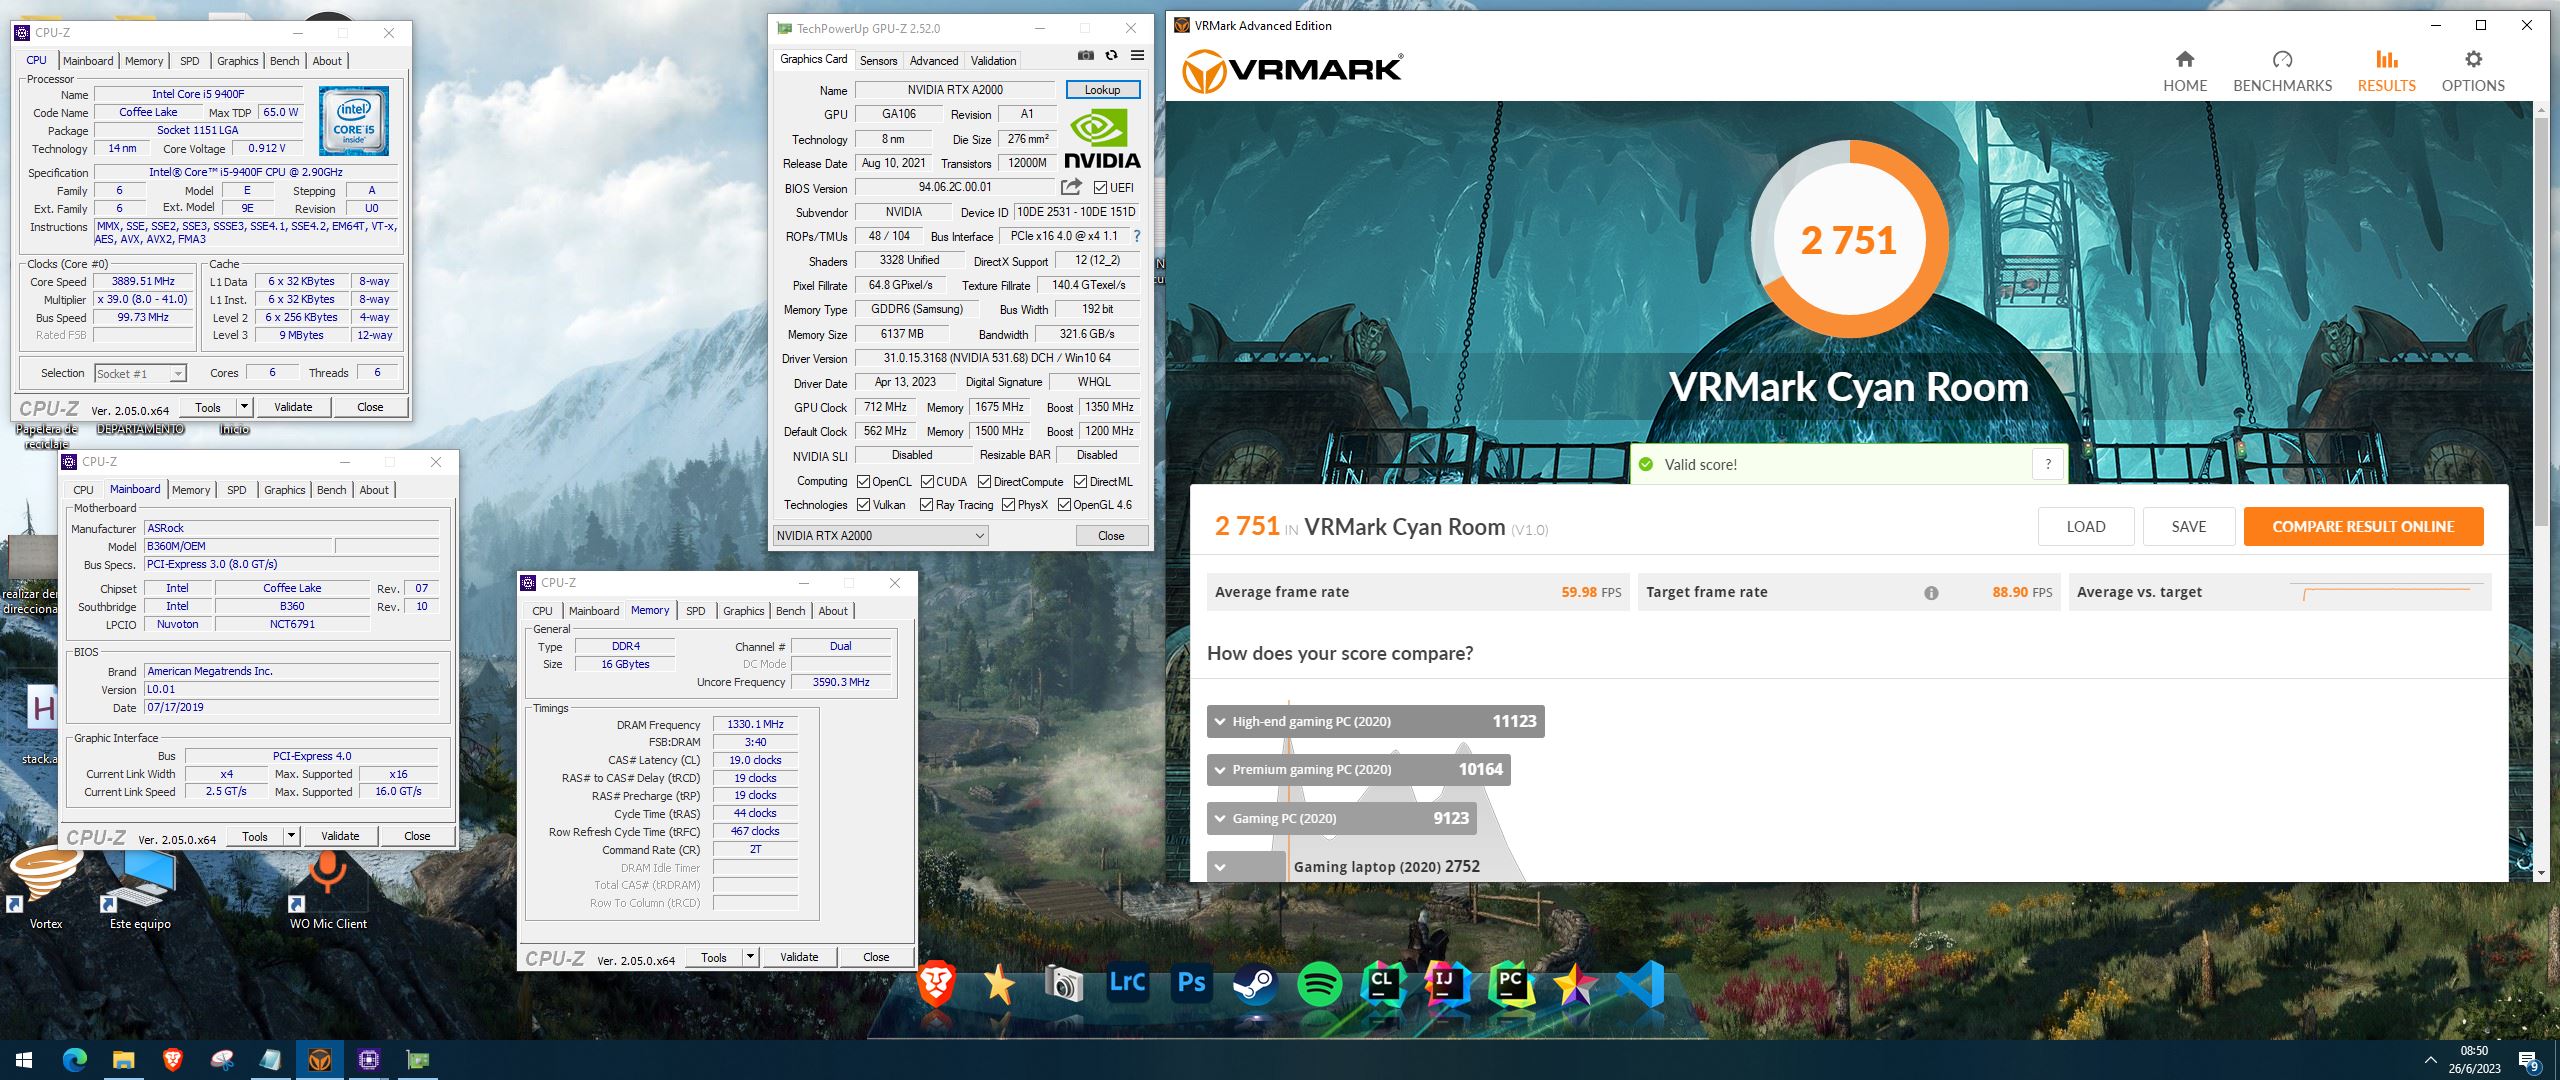Launch CLion from the dock
Screen dimensions: 2560x1080
point(1383,984)
